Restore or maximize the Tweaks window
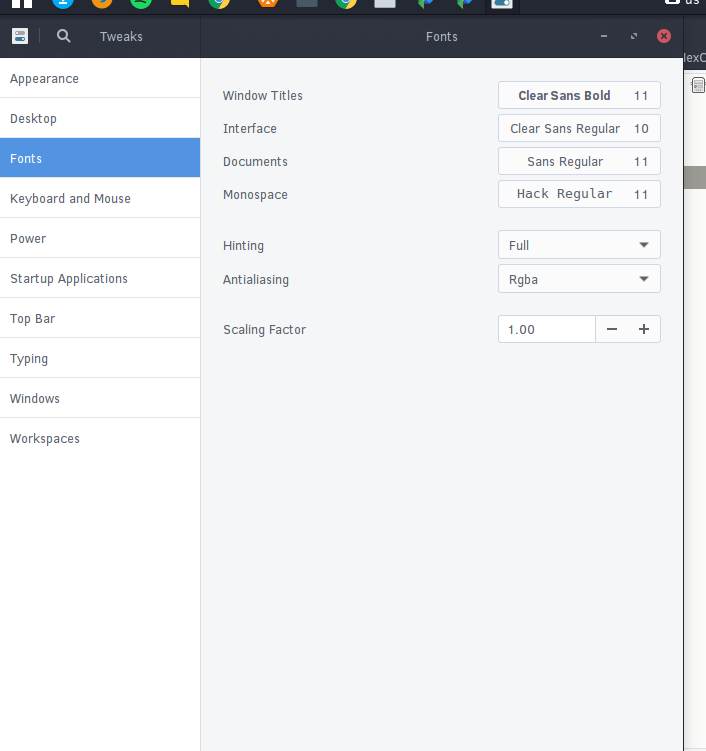Viewport: 706px width, 751px height. (634, 36)
